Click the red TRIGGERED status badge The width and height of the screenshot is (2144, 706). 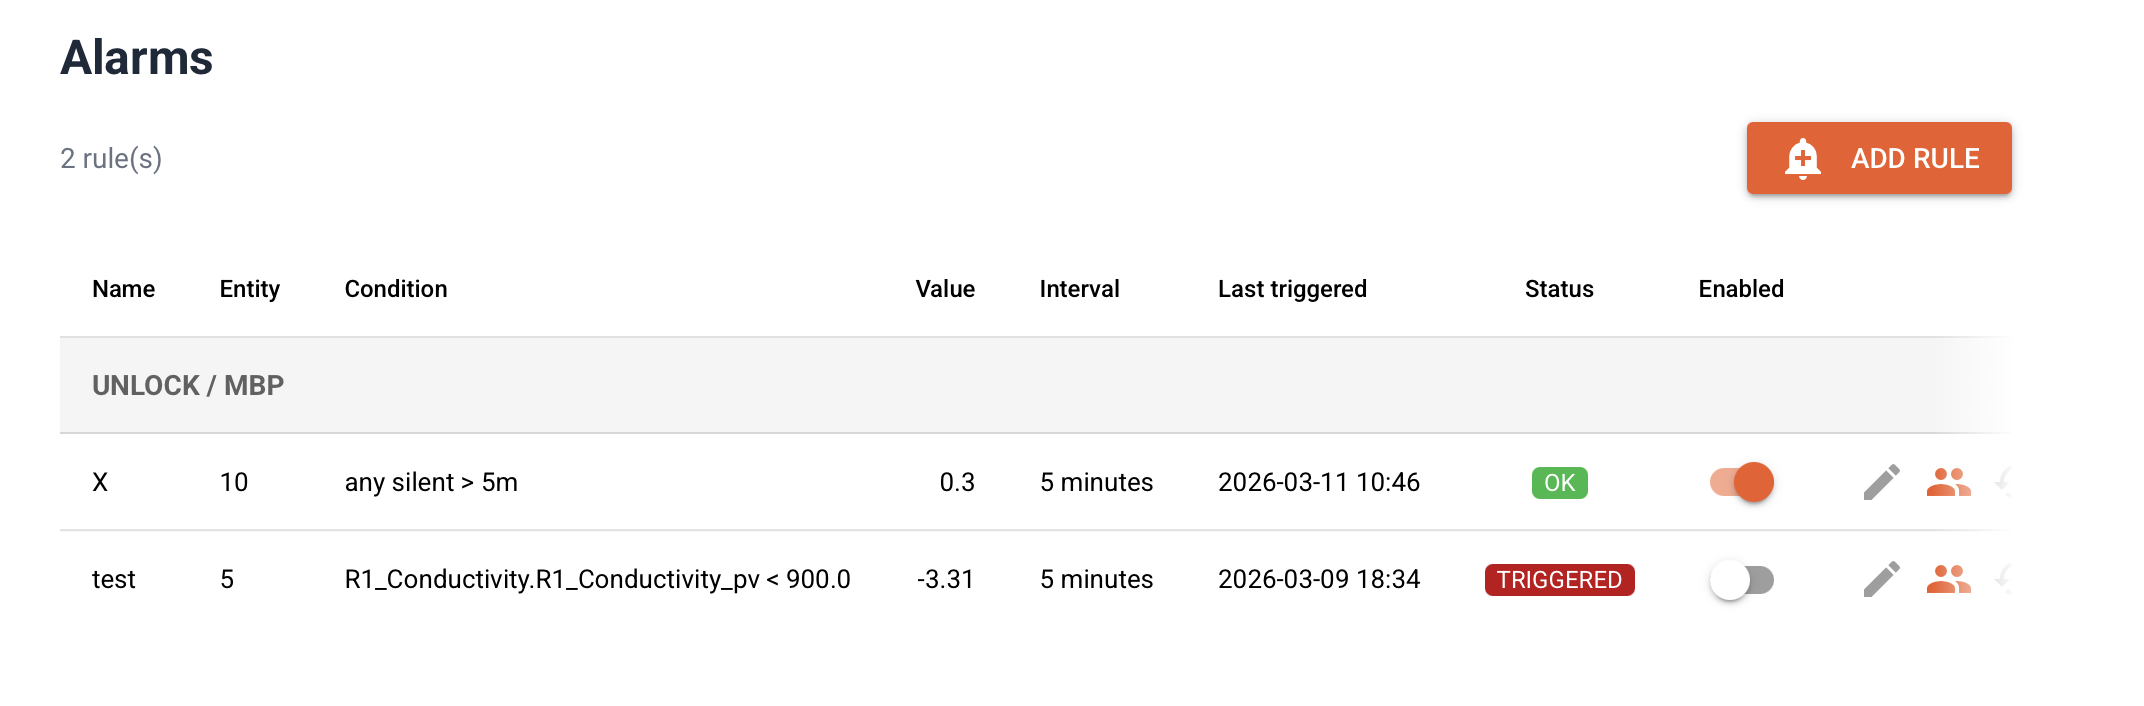click(1559, 580)
